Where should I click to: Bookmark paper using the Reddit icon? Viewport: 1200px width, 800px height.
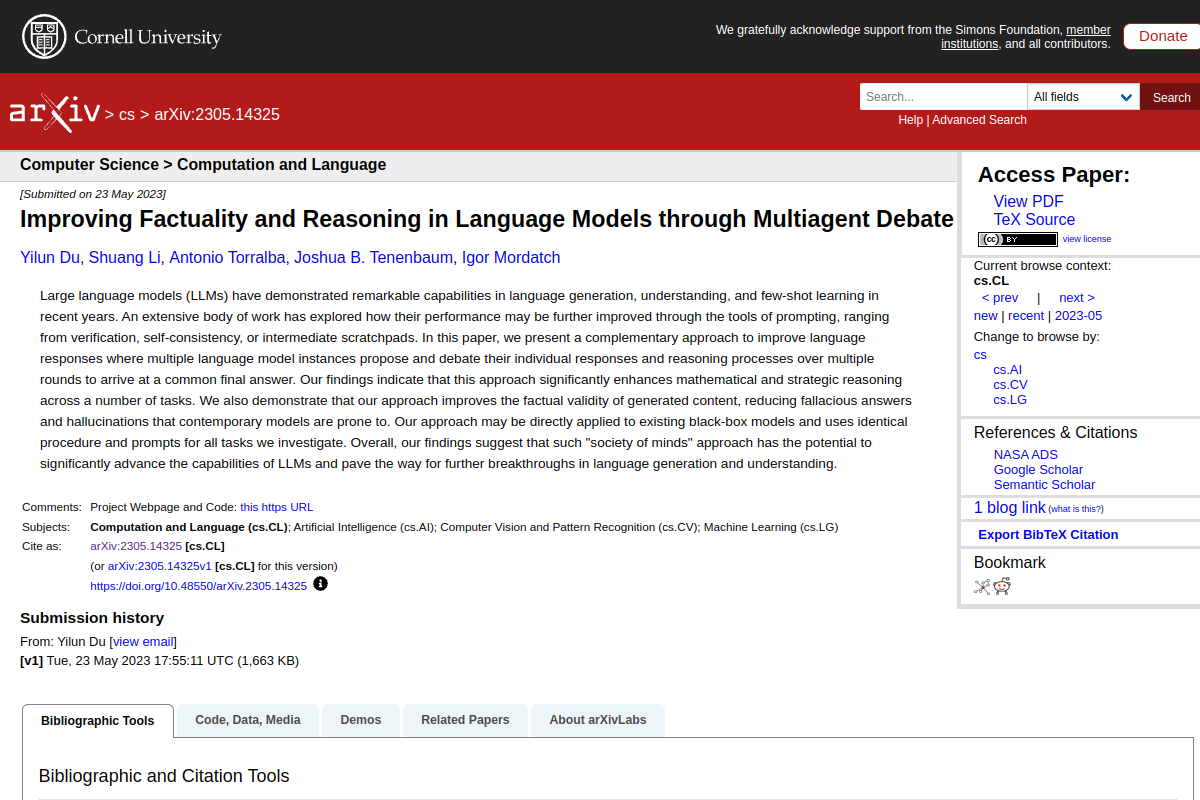click(x=1002, y=587)
